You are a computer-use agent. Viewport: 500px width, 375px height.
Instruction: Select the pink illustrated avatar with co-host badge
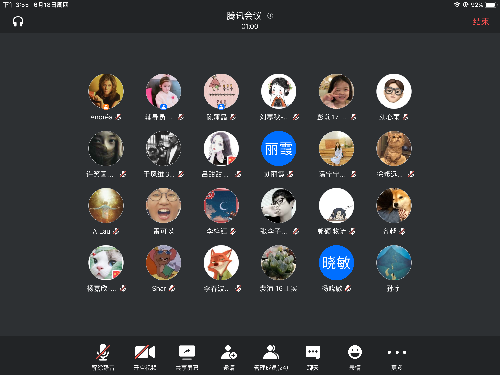221,91
